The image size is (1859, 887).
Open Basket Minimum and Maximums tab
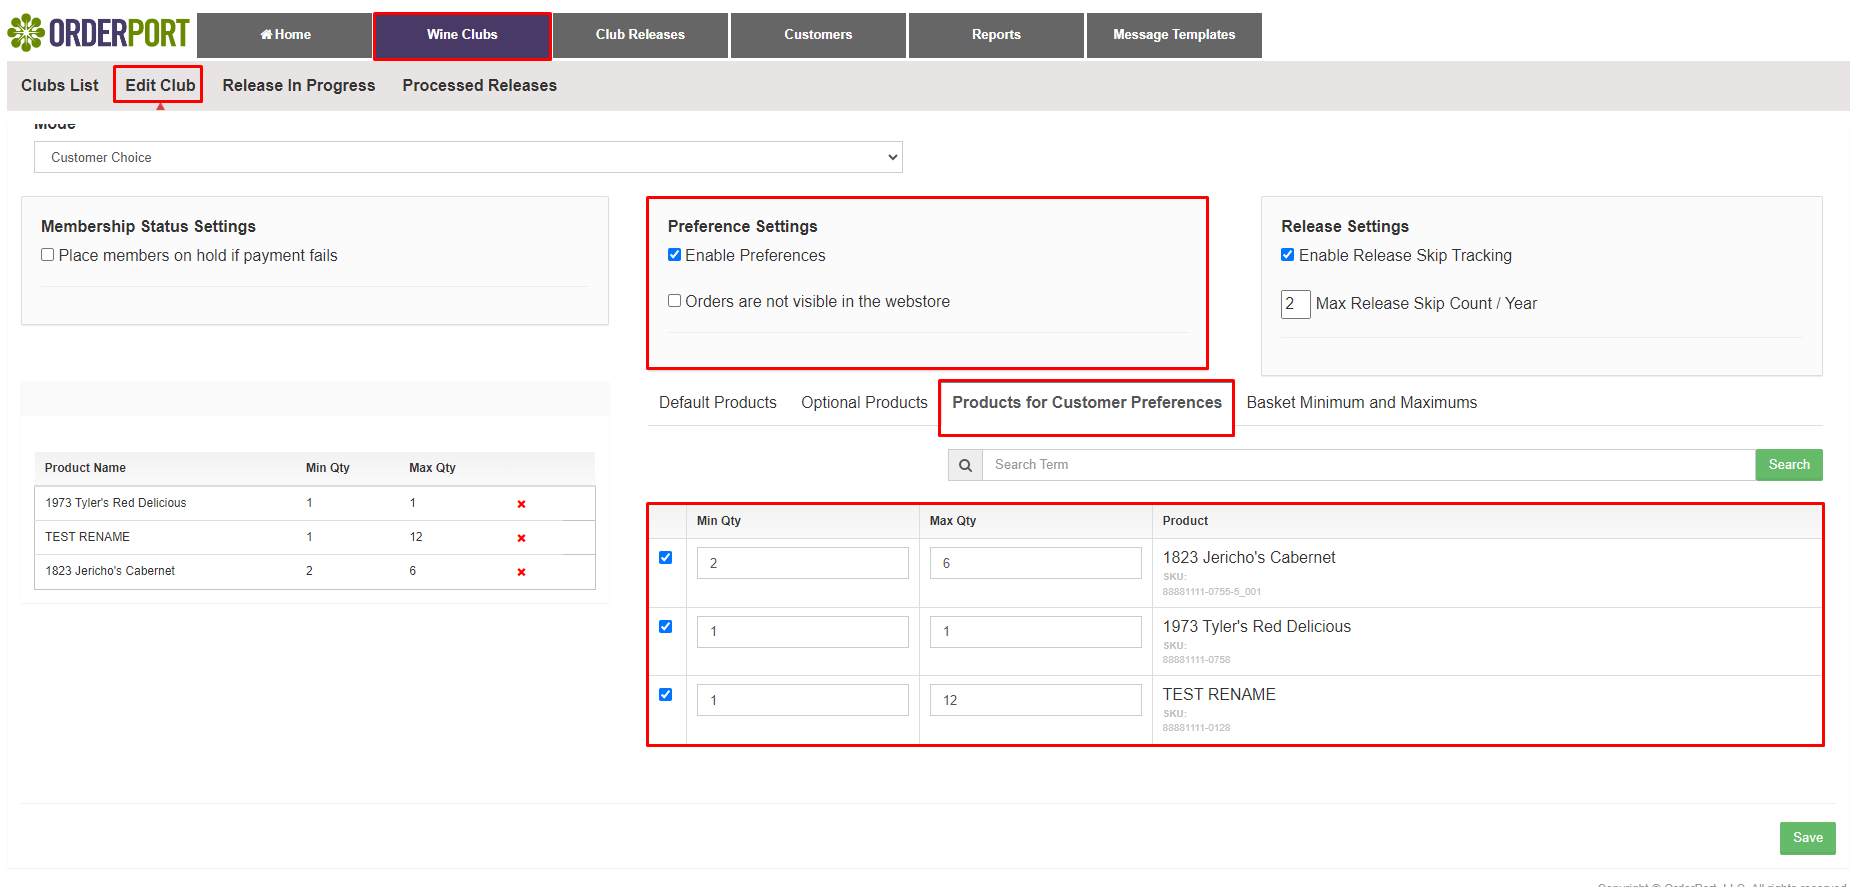(1361, 402)
